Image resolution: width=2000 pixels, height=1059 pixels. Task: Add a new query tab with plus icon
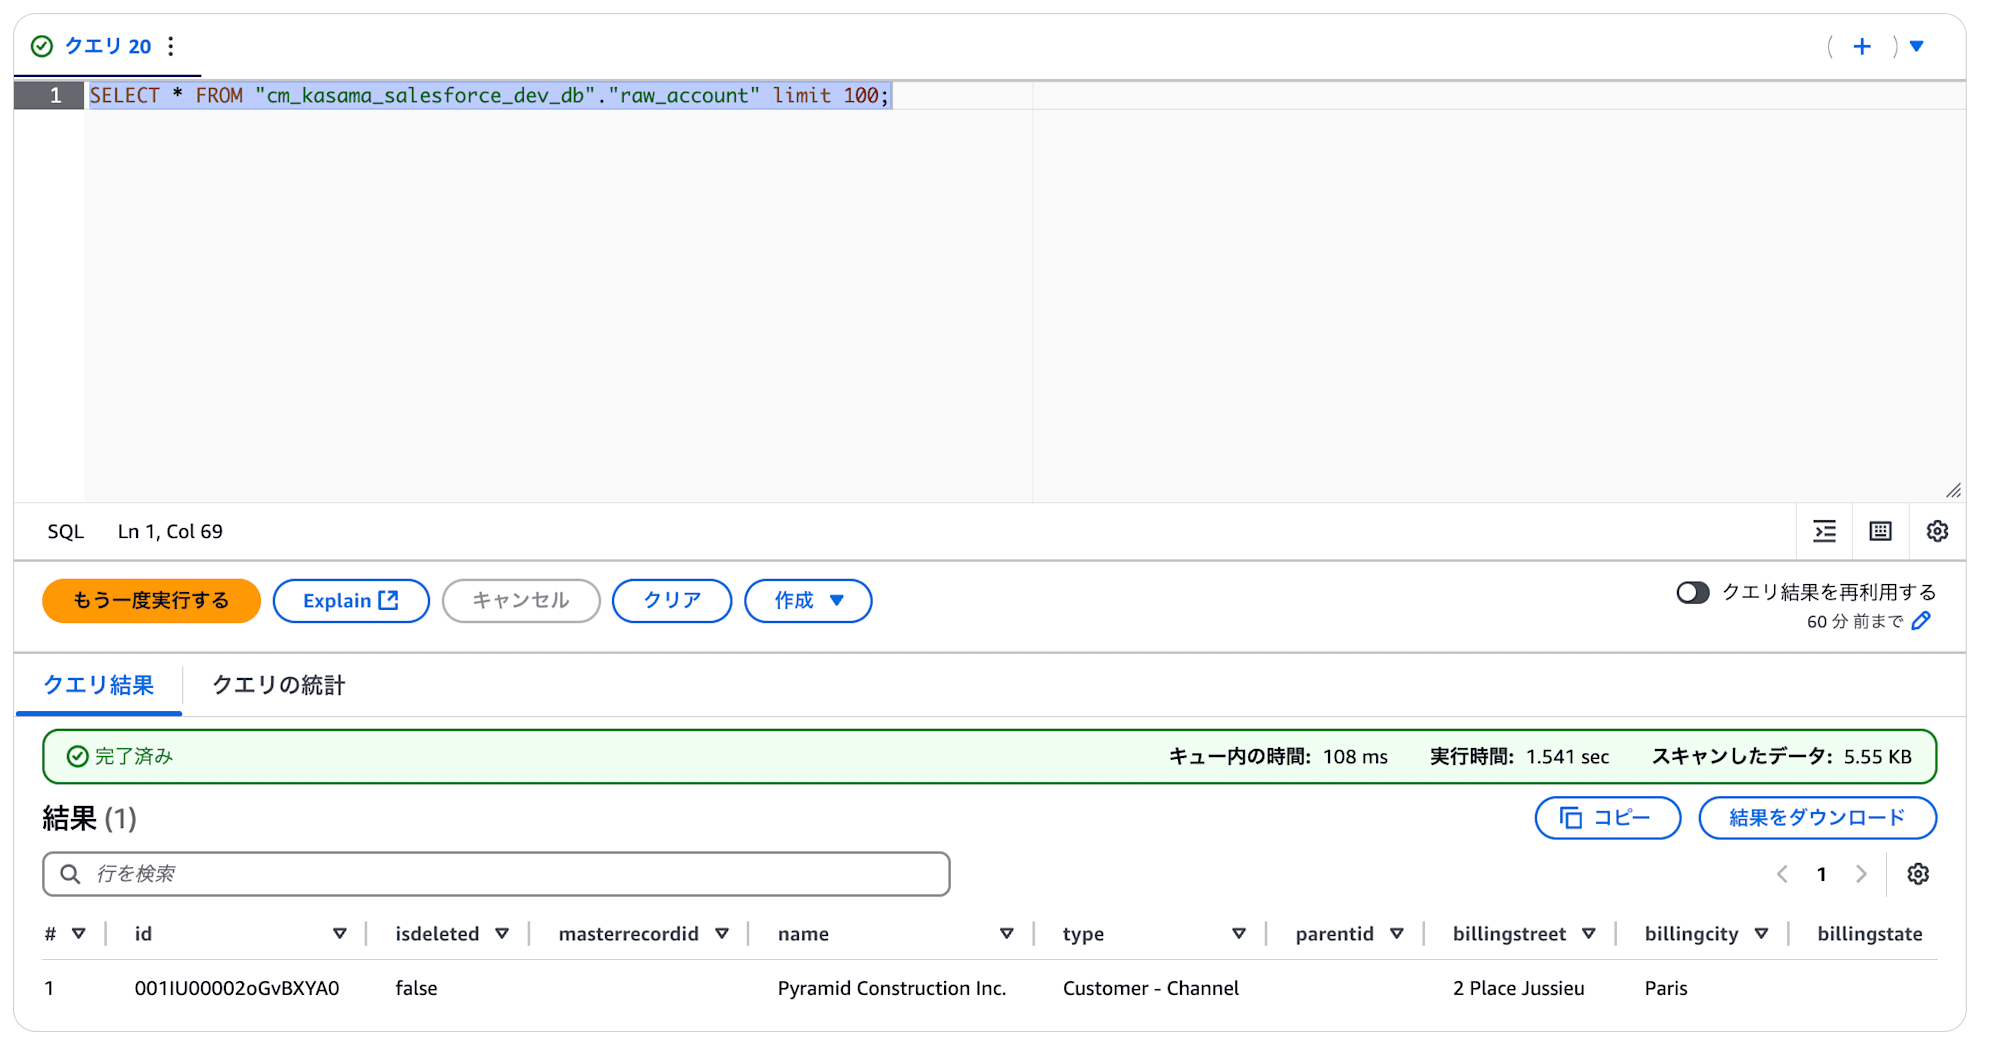[1862, 46]
